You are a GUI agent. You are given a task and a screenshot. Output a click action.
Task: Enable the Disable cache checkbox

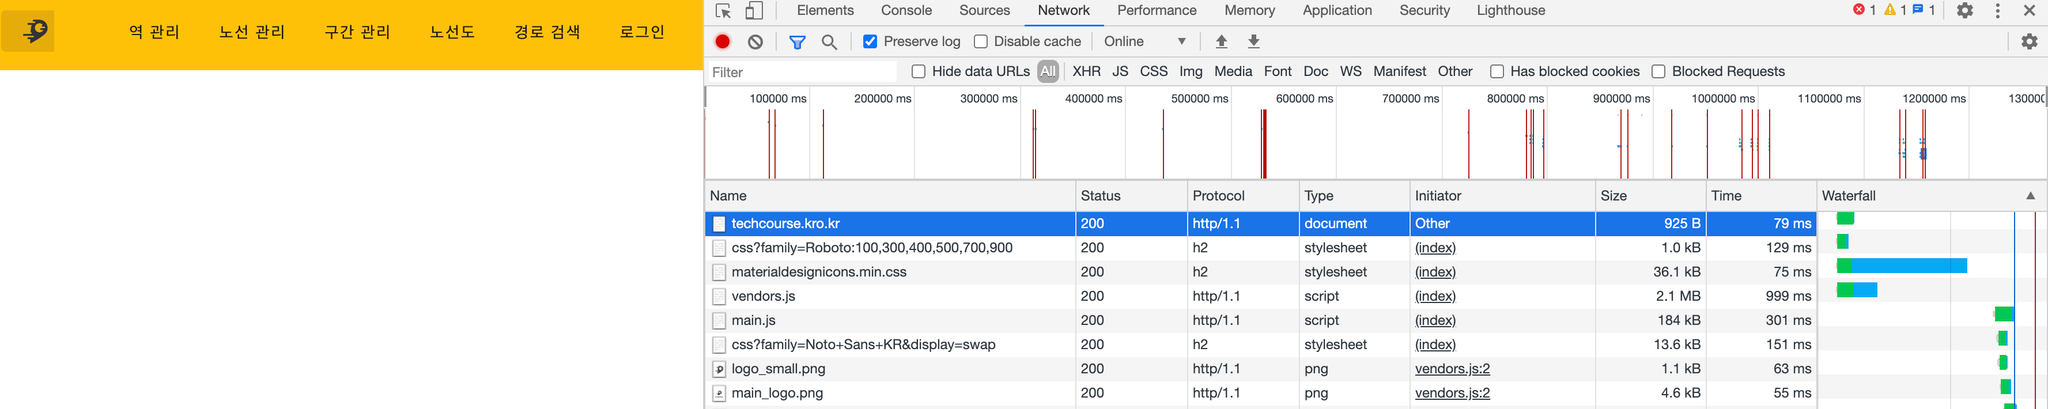point(981,42)
